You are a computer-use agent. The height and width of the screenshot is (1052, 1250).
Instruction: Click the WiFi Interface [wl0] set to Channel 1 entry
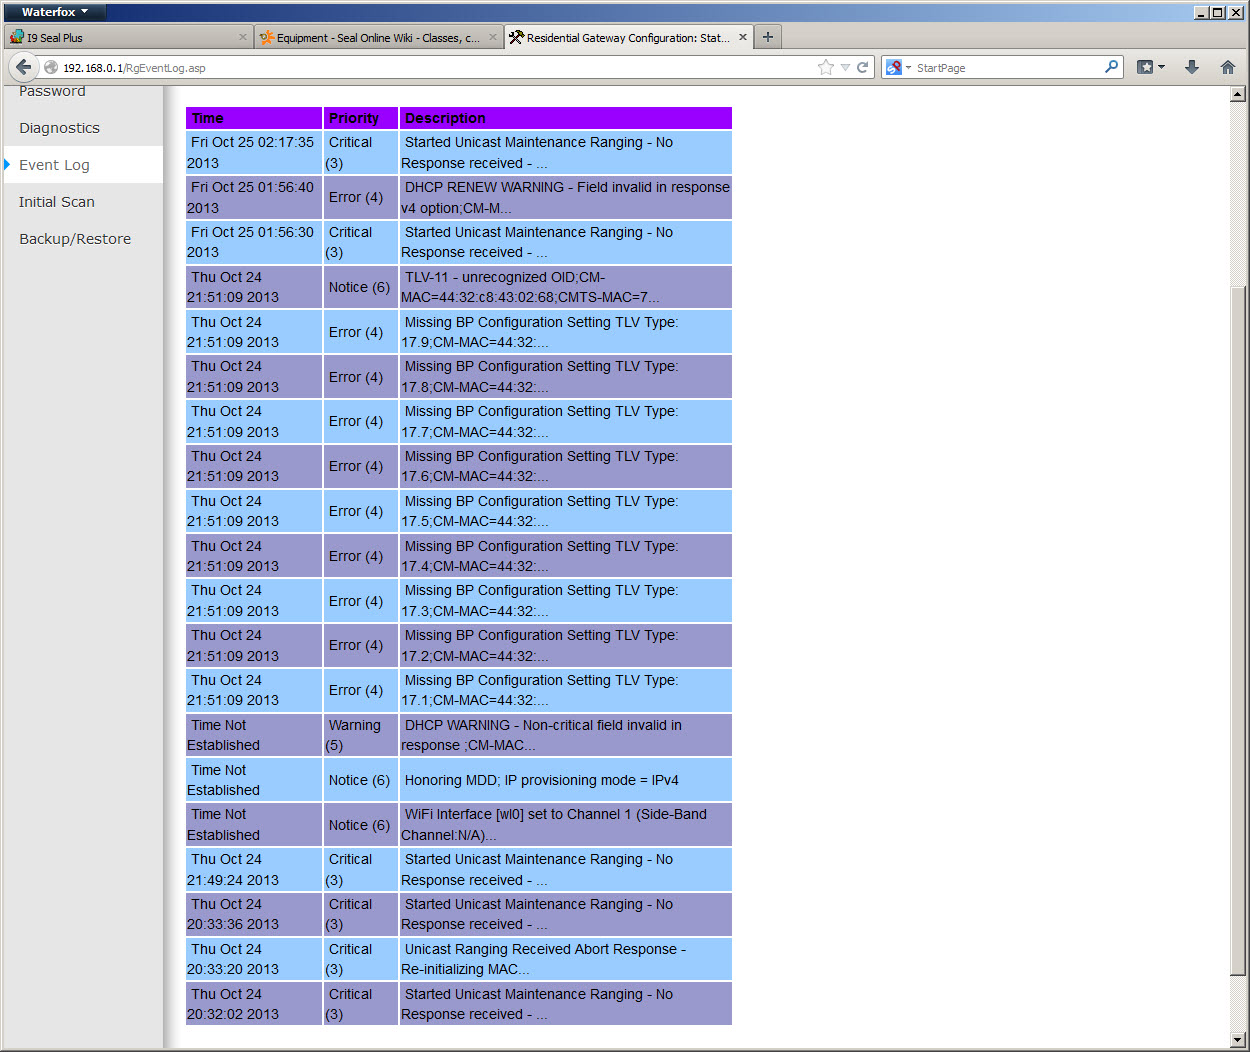tap(566, 825)
